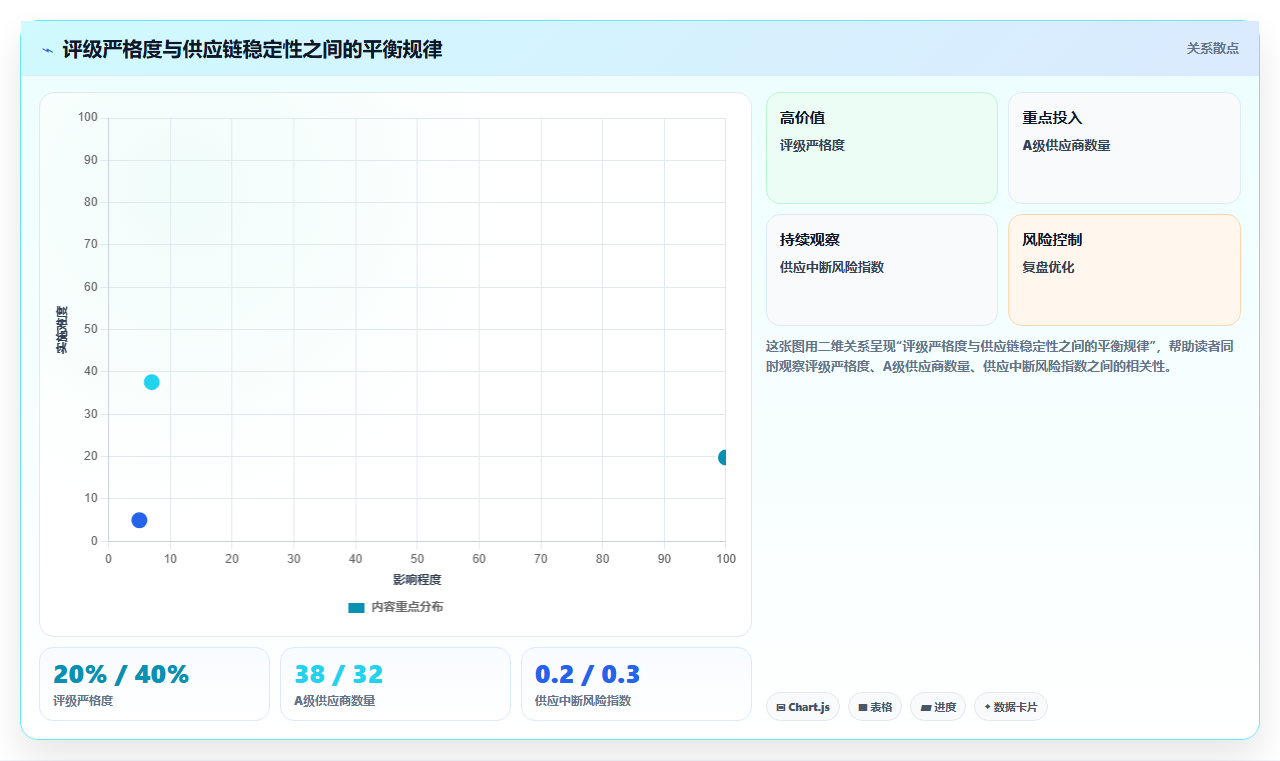The height and width of the screenshot is (761, 1280).
Task: Click the 高价值 card heading
Action: click(802, 118)
